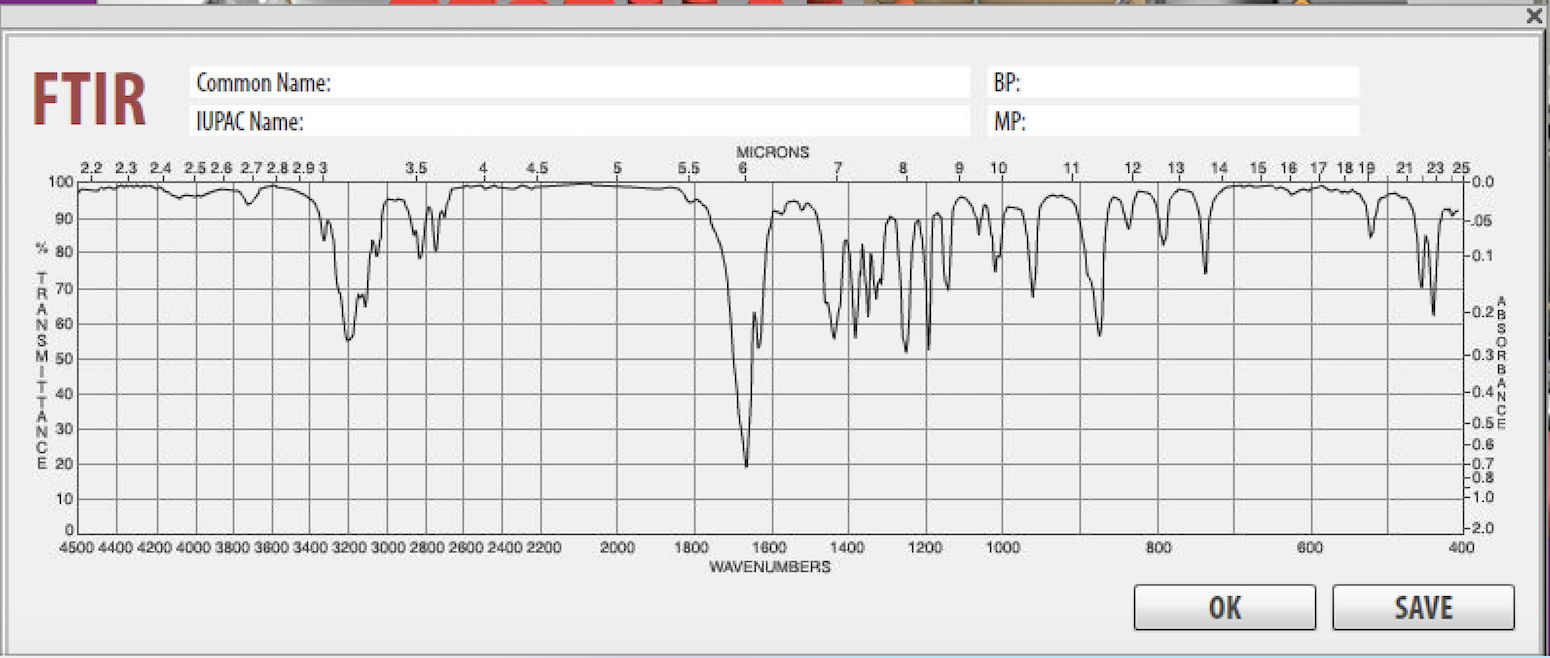1550x658 pixels.
Task: Click the 1800 wavenumber tick label
Action: [693, 548]
